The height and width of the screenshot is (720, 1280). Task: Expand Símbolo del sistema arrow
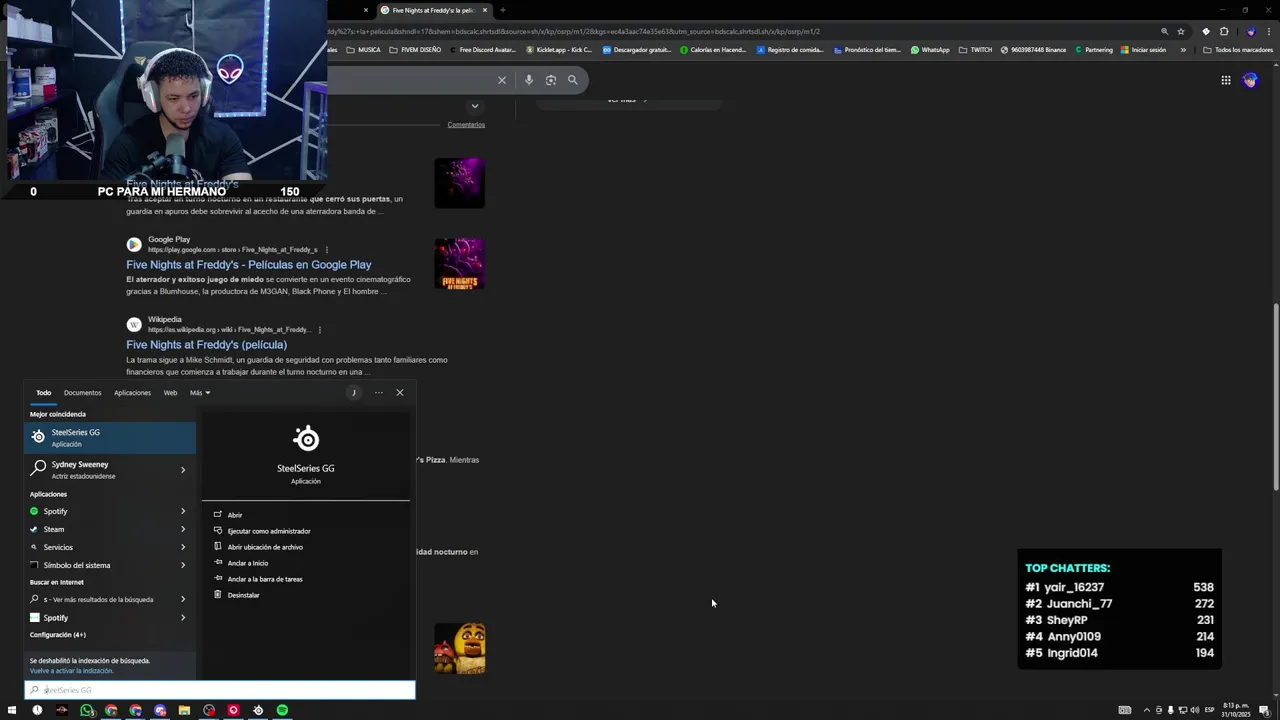(183, 565)
